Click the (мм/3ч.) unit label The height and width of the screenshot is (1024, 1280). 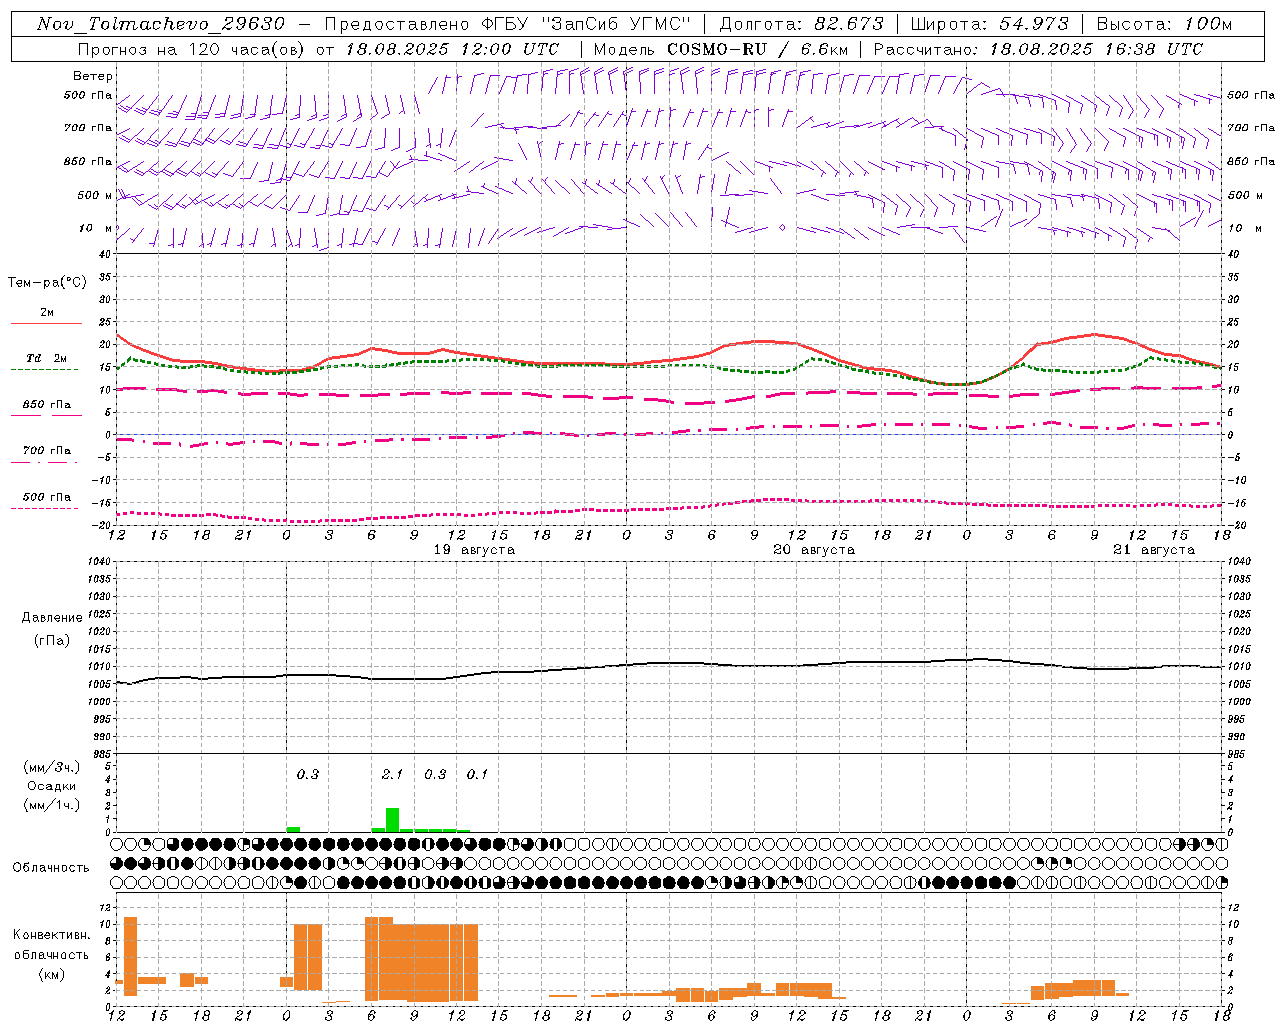pyautogui.click(x=51, y=767)
